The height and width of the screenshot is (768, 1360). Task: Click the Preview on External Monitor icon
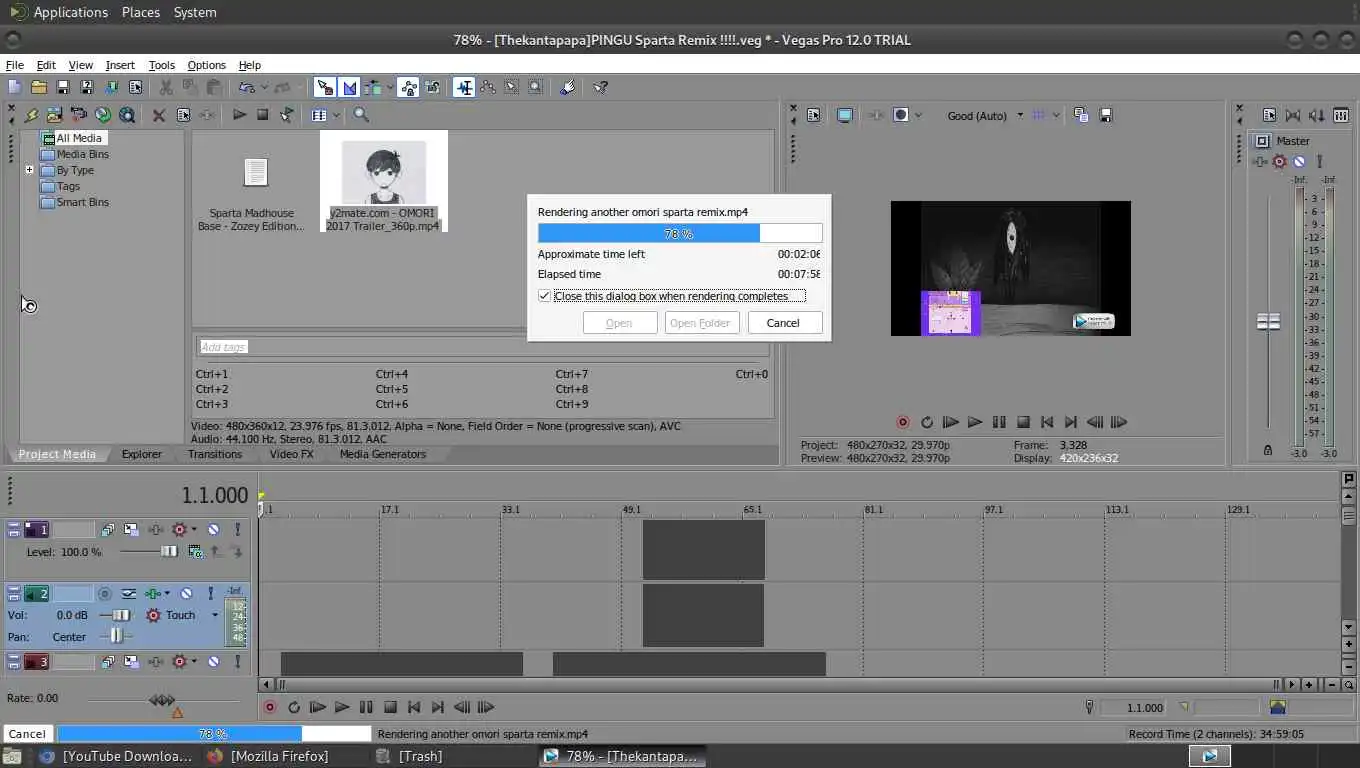click(x=845, y=115)
